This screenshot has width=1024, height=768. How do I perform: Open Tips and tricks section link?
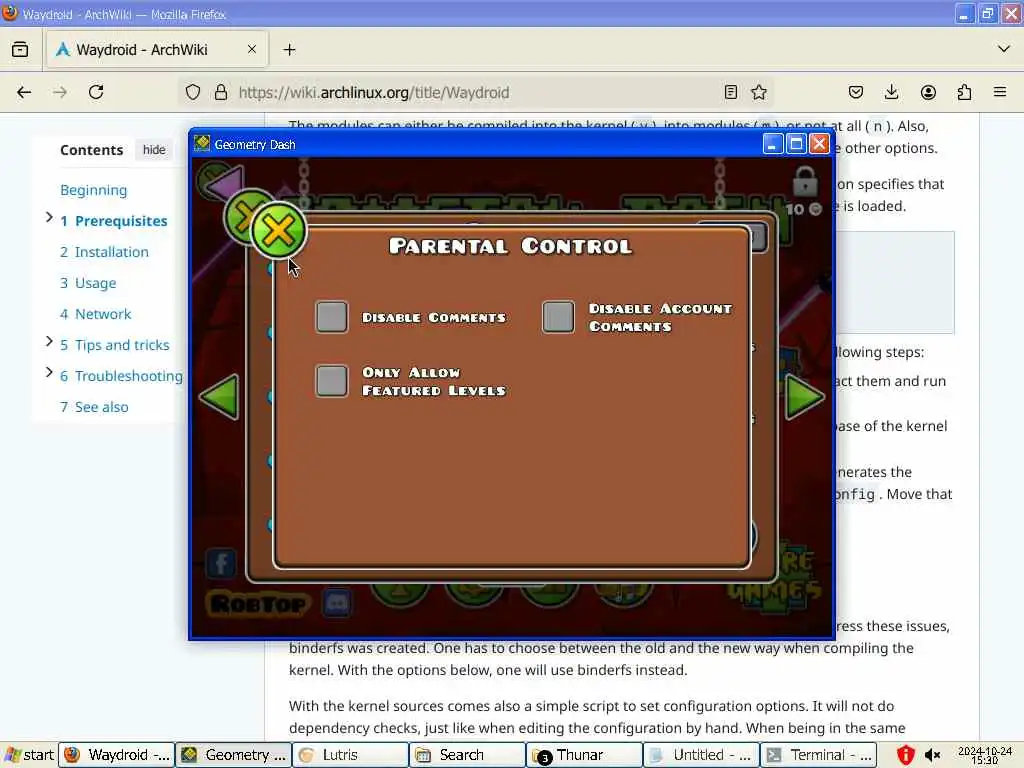tap(115, 345)
